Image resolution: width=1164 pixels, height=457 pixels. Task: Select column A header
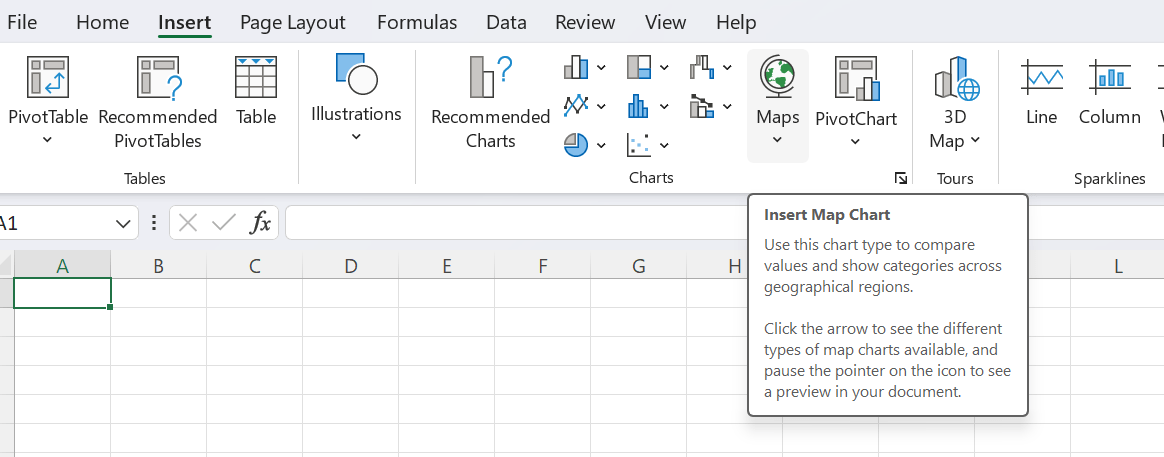pos(62,265)
